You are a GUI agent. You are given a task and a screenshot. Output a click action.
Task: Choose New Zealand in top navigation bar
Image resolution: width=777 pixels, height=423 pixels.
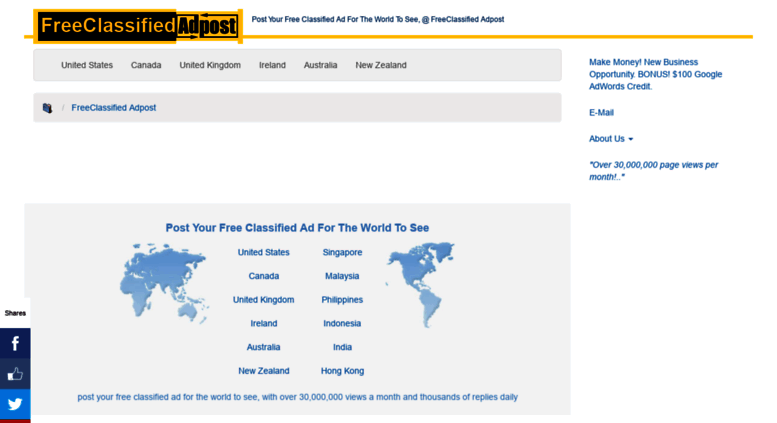click(381, 65)
